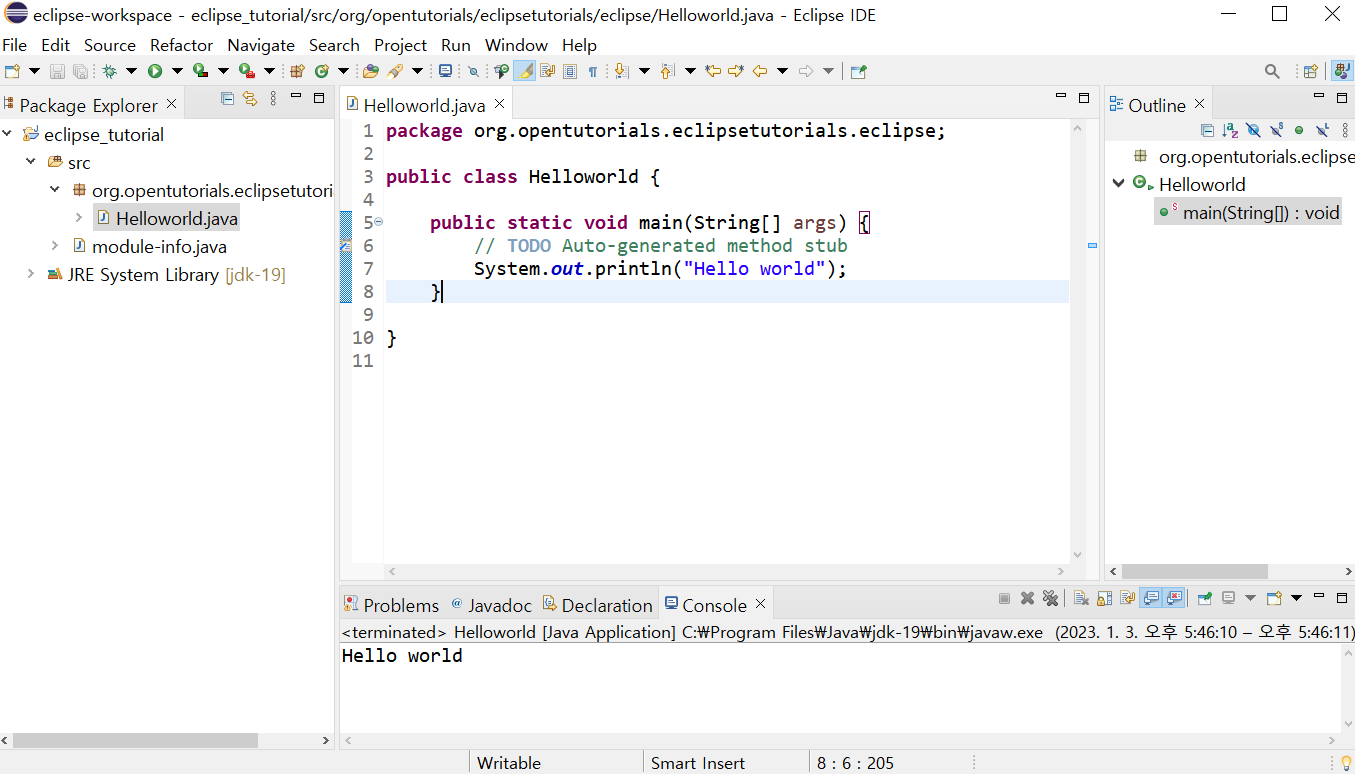The image size is (1355, 774).
Task: Close the Outline view tab
Action: tap(1199, 104)
